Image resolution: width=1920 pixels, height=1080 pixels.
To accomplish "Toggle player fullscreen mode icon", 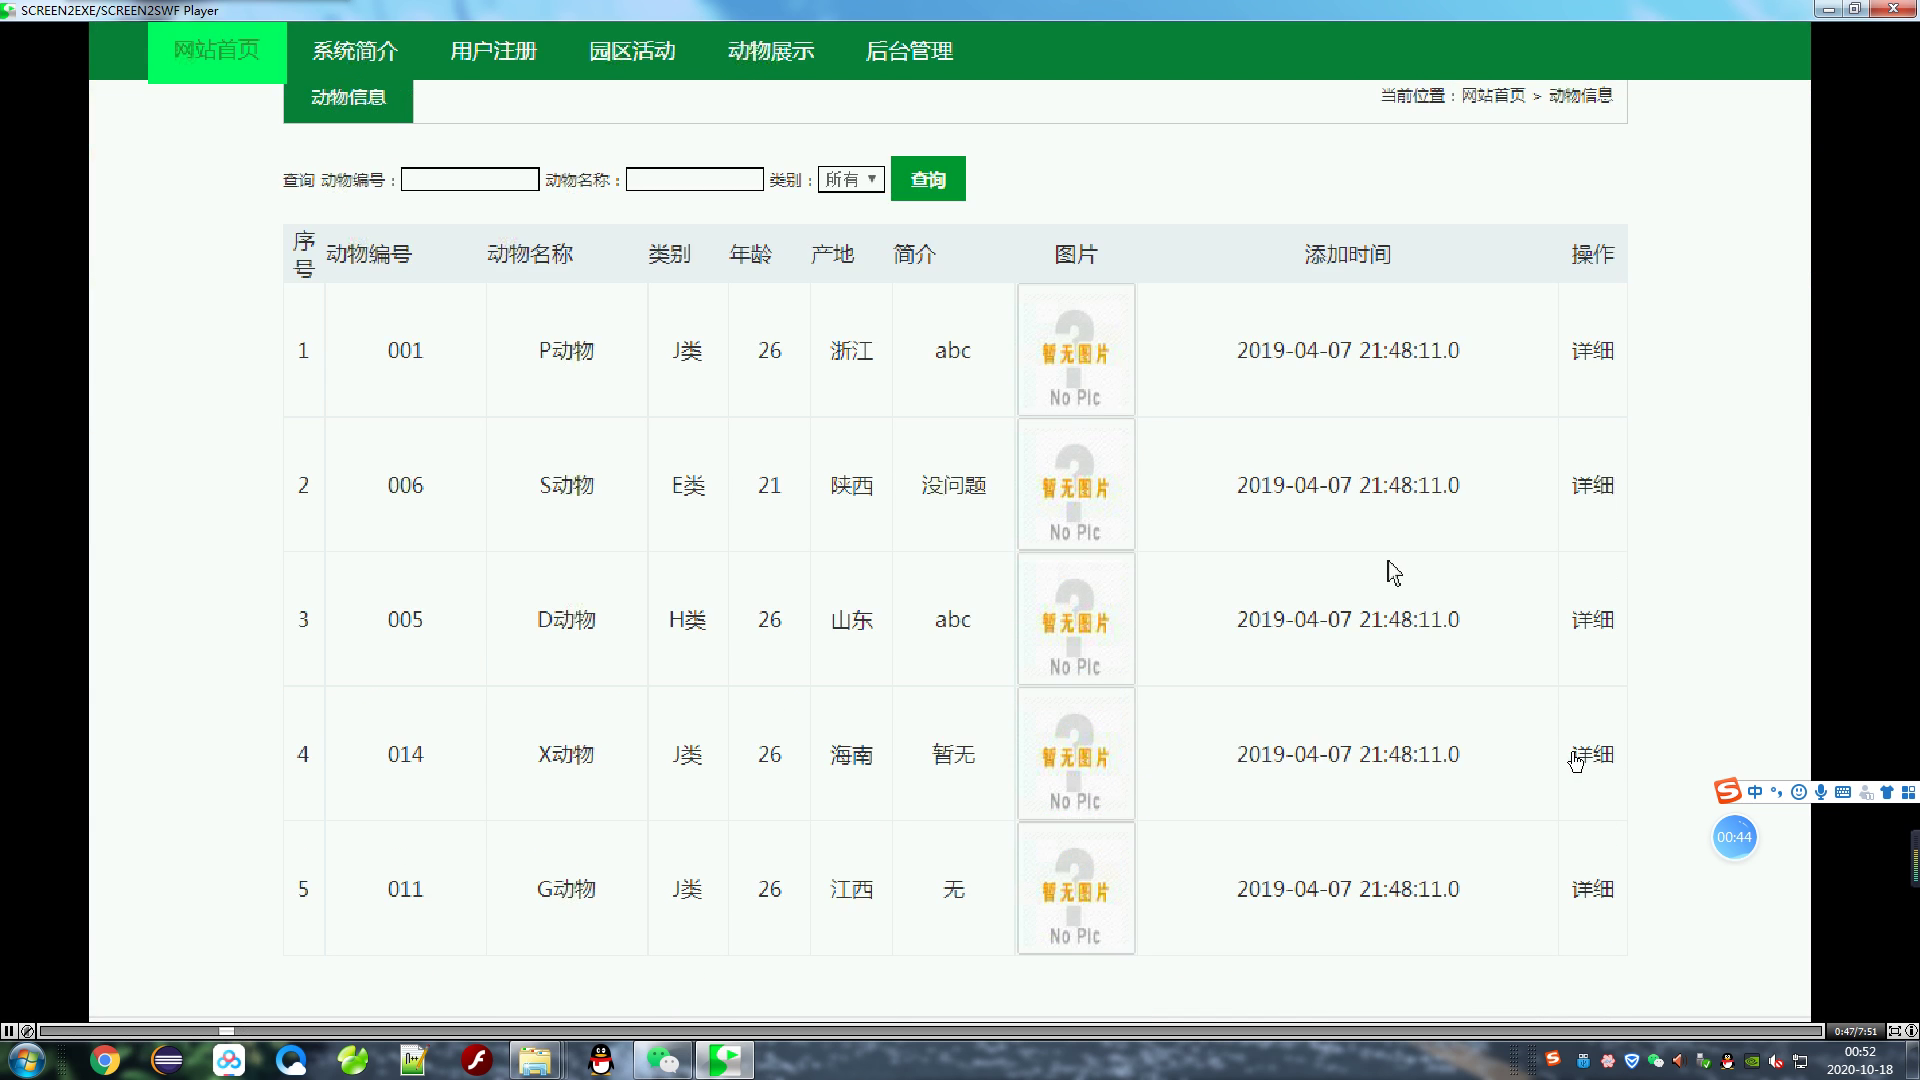I will point(1894,1031).
